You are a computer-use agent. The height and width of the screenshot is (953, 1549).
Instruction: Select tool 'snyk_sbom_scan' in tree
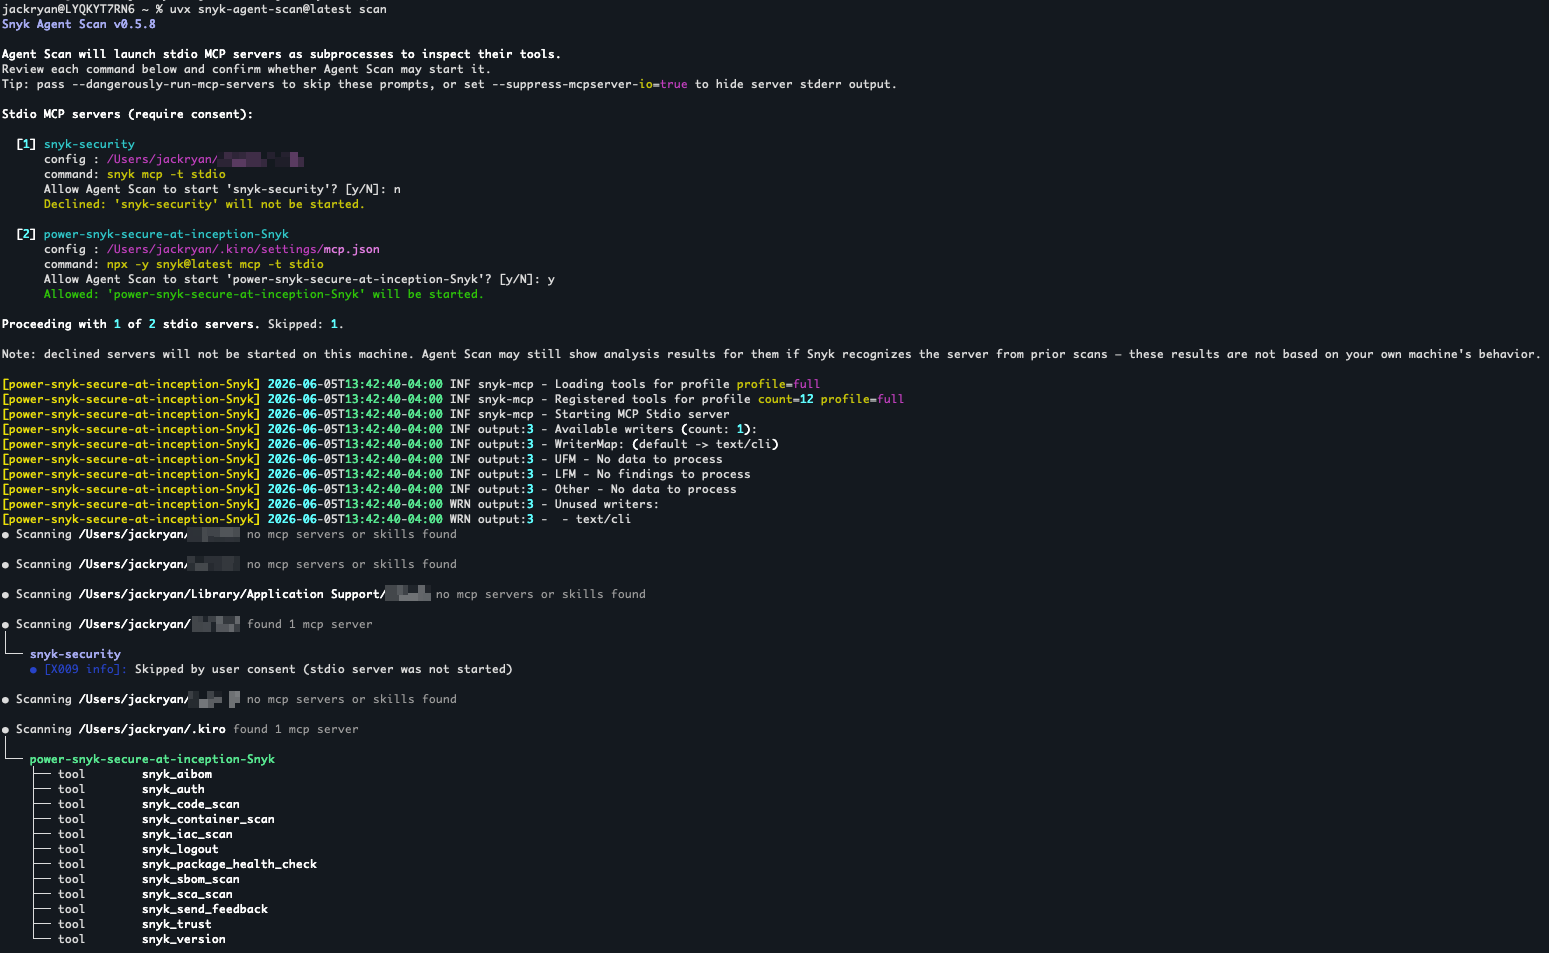pyautogui.click(x=191, y=879)
